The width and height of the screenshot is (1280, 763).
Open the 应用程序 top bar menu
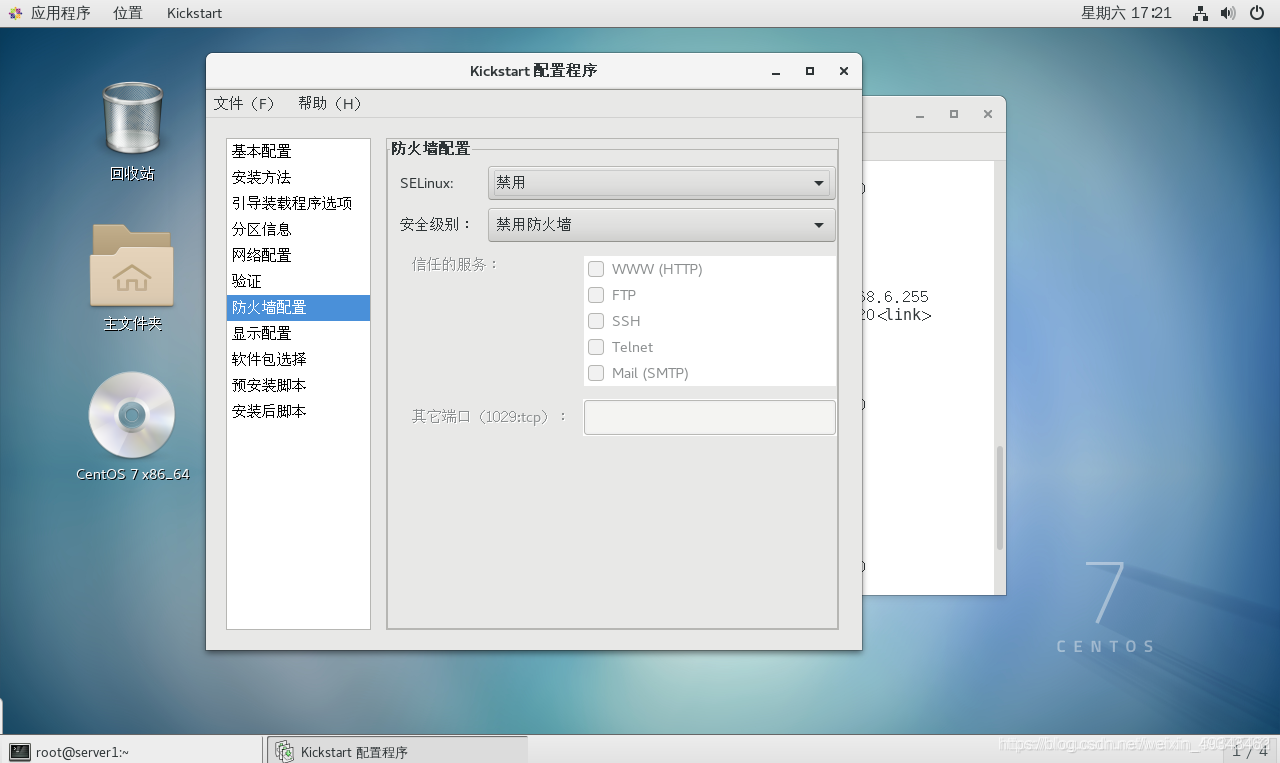tap(60, 13)
